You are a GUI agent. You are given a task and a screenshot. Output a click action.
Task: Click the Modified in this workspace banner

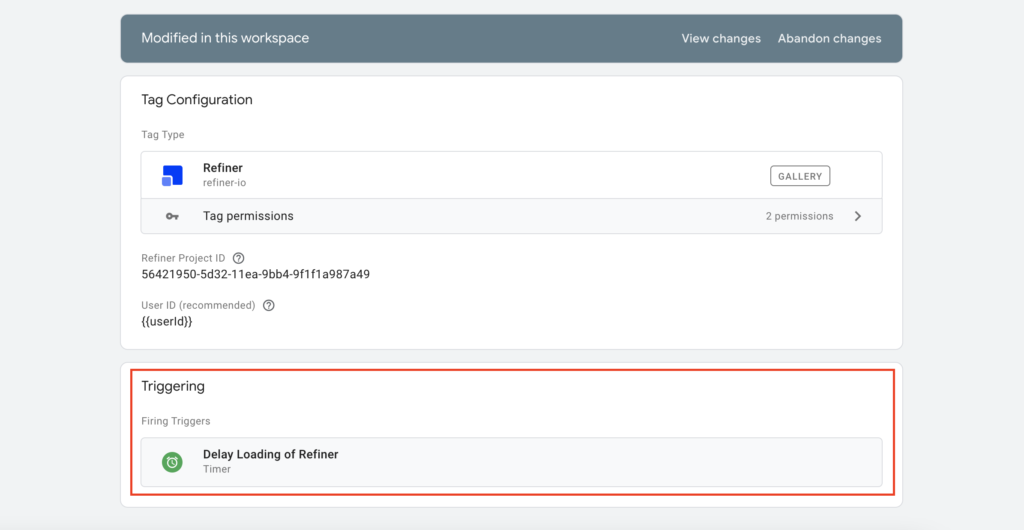click(511, 39)
